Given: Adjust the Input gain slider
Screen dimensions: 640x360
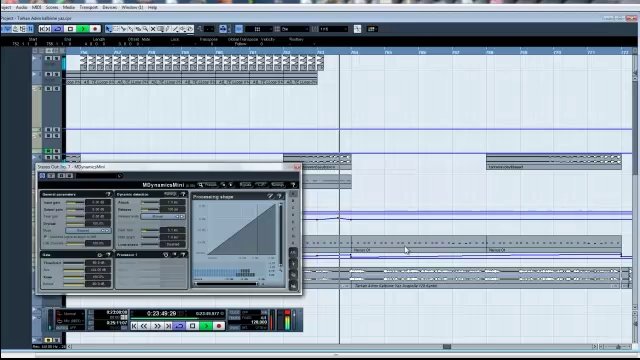Looking at the screenshot, I should 75,202.
